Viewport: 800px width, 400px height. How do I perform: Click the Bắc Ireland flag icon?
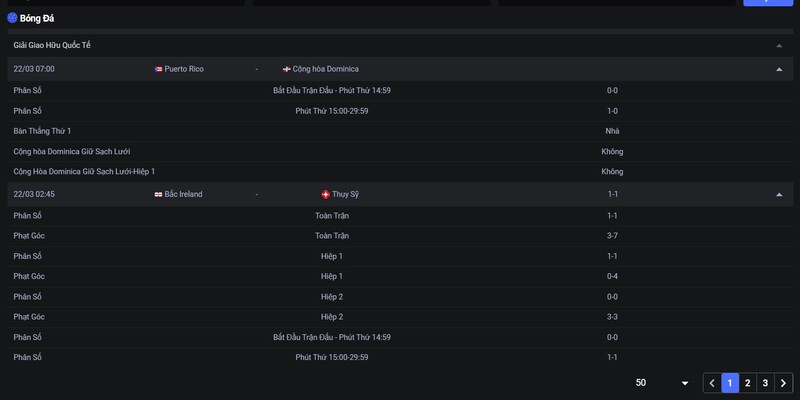[x=158, y=194]
